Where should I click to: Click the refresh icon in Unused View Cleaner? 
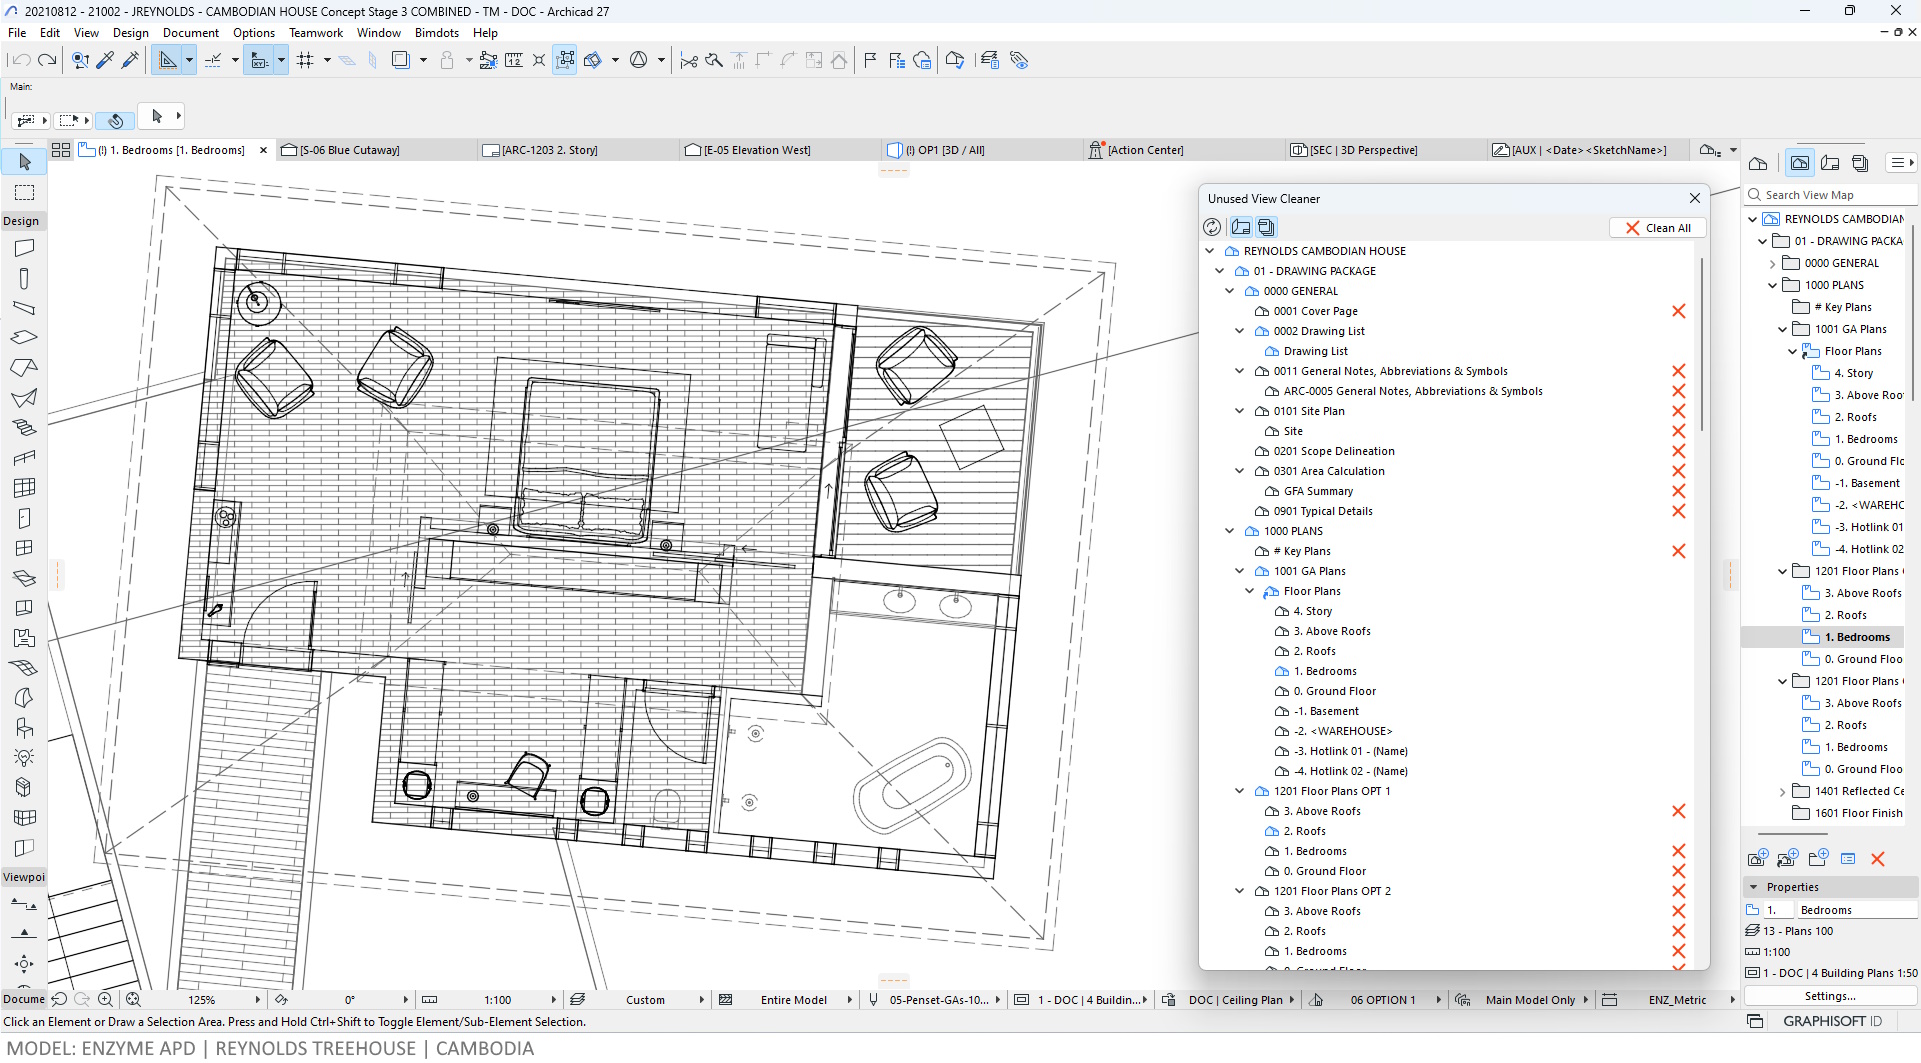[1212, 228]
